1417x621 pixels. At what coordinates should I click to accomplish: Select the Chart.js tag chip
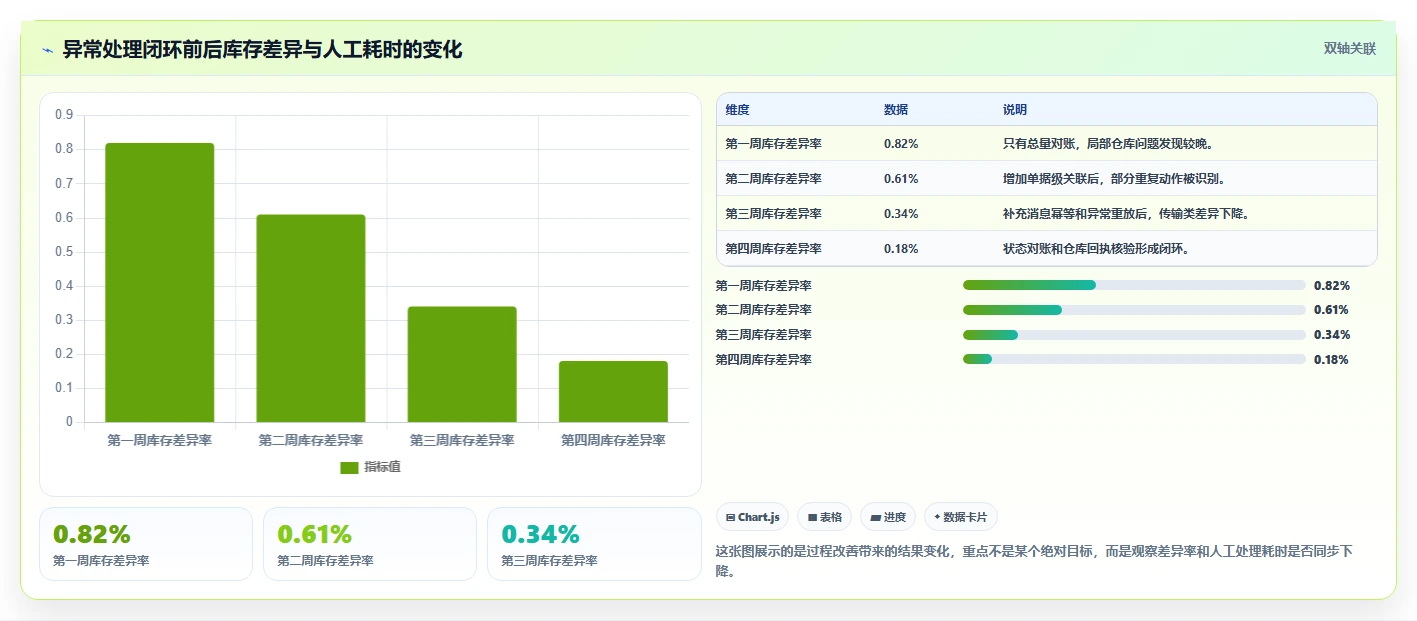tap(752, 517)
